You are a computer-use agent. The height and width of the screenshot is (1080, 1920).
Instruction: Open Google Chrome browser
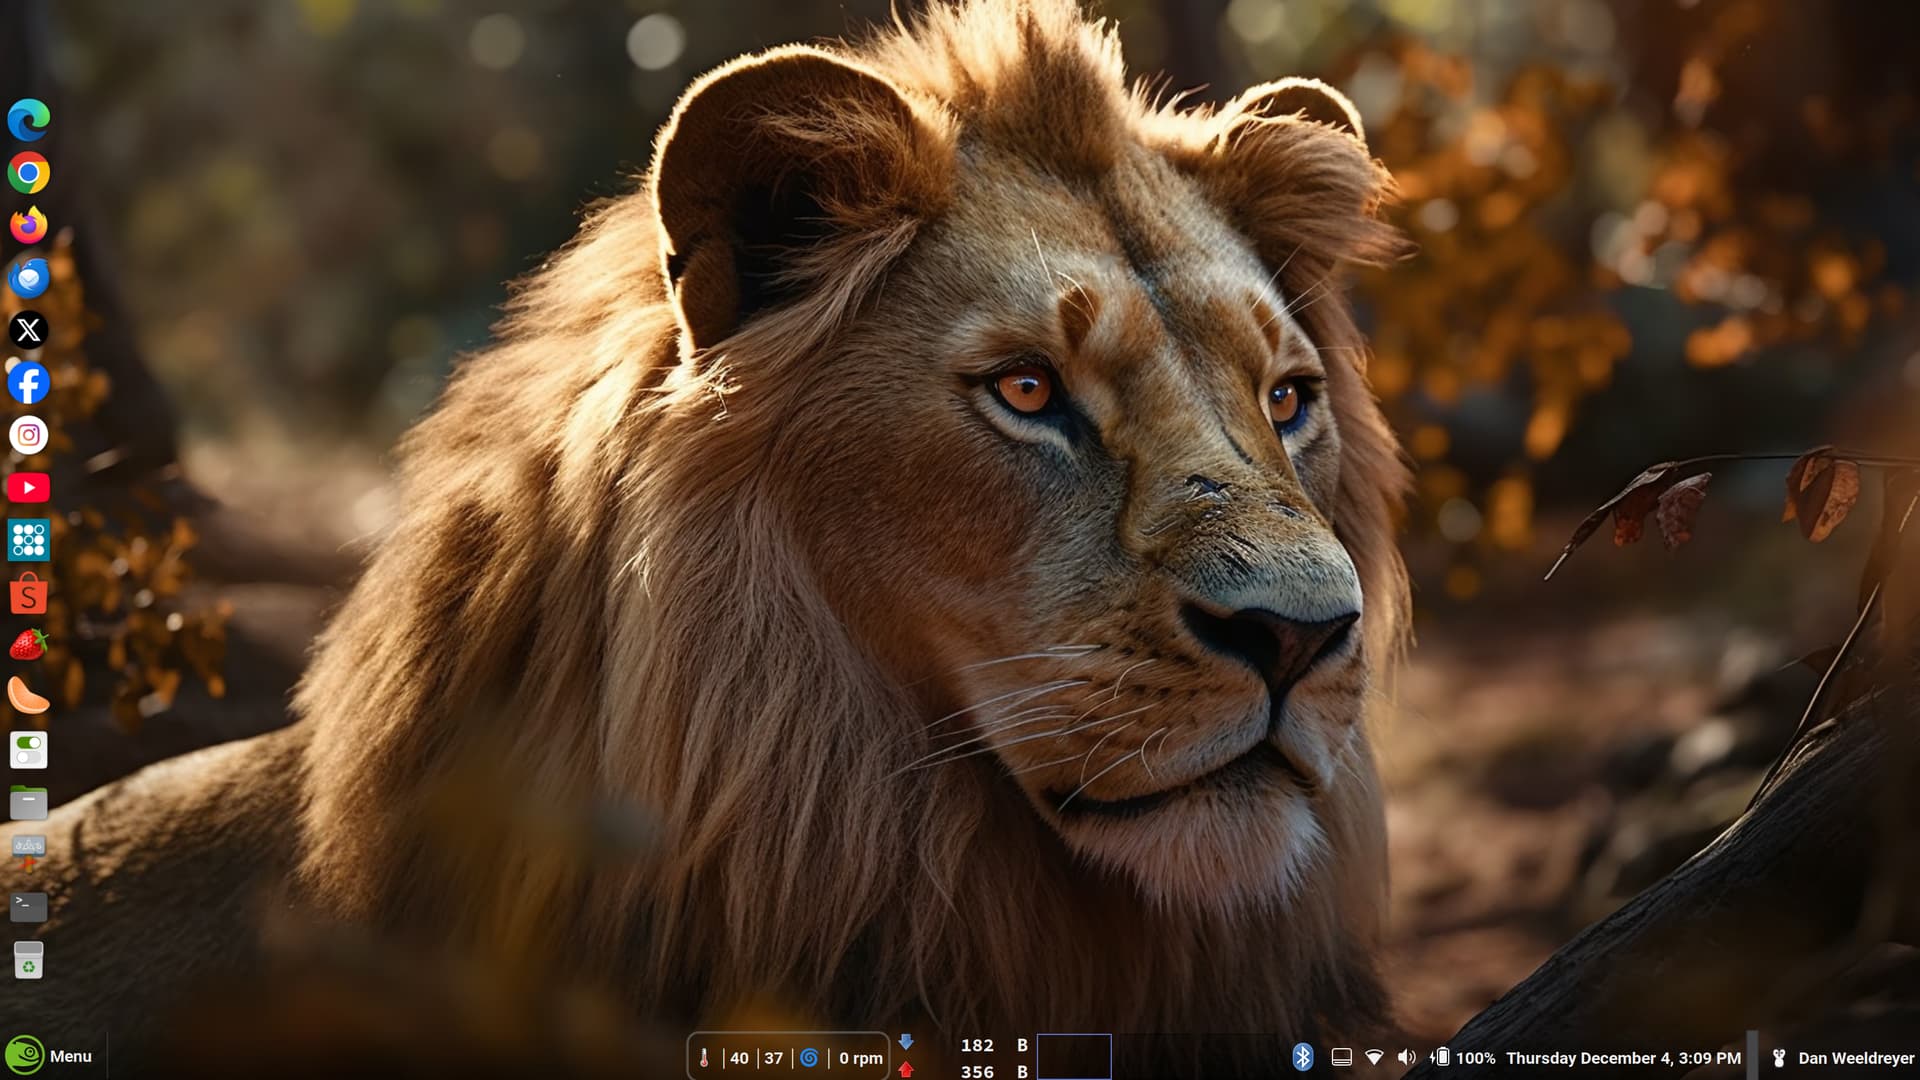(28, 173)
